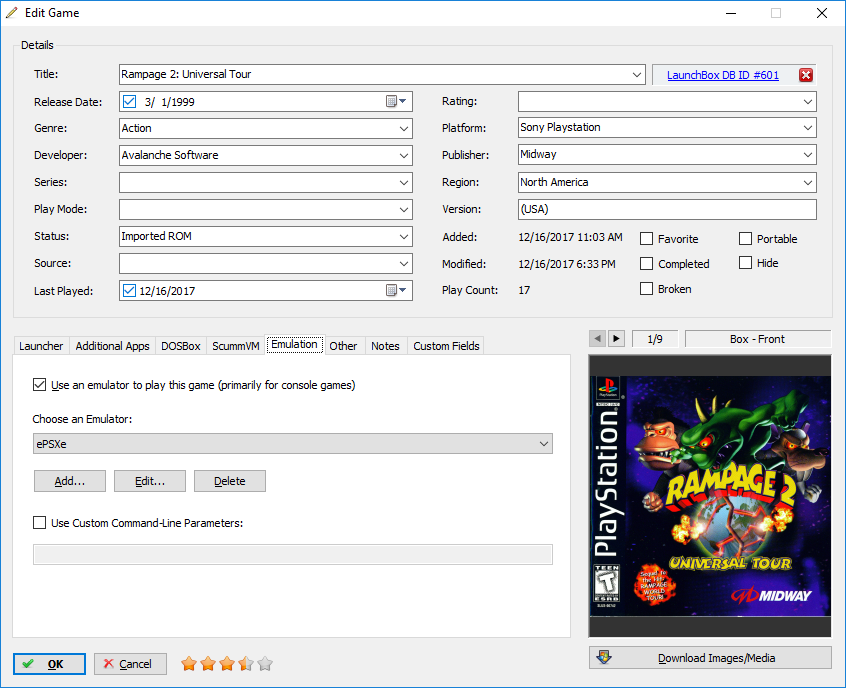
Task: Enable the Portable checkbox
Action: (x=745, y=239)
